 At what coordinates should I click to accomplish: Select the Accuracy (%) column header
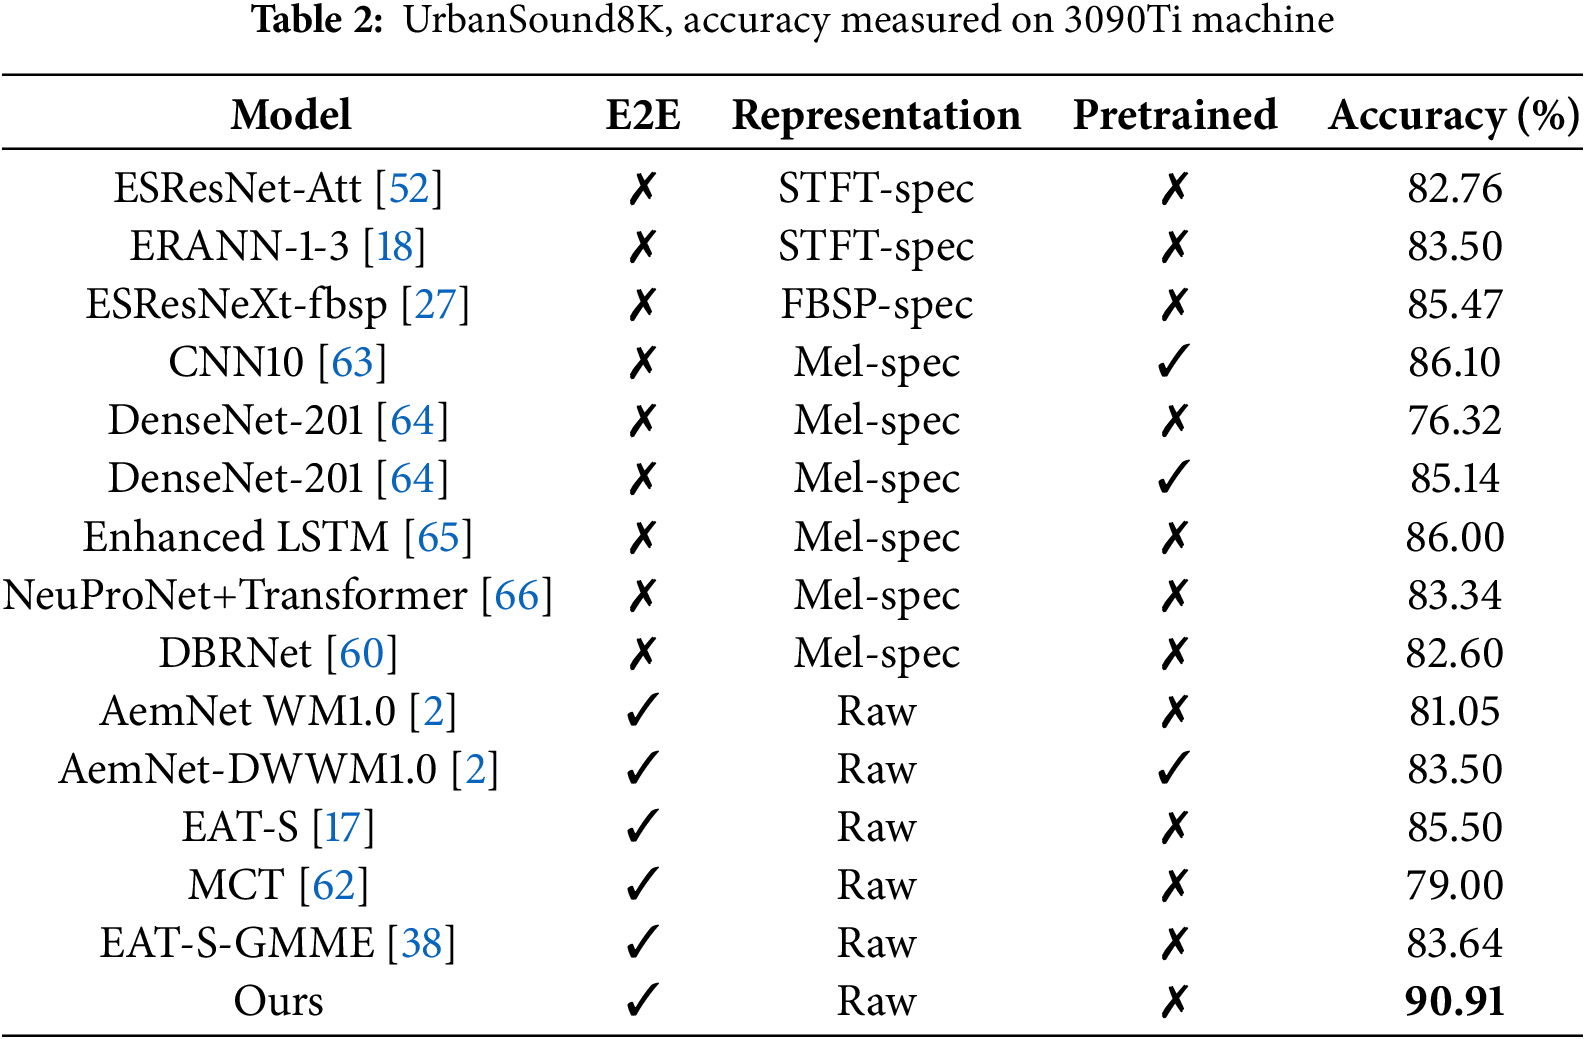1453,115
